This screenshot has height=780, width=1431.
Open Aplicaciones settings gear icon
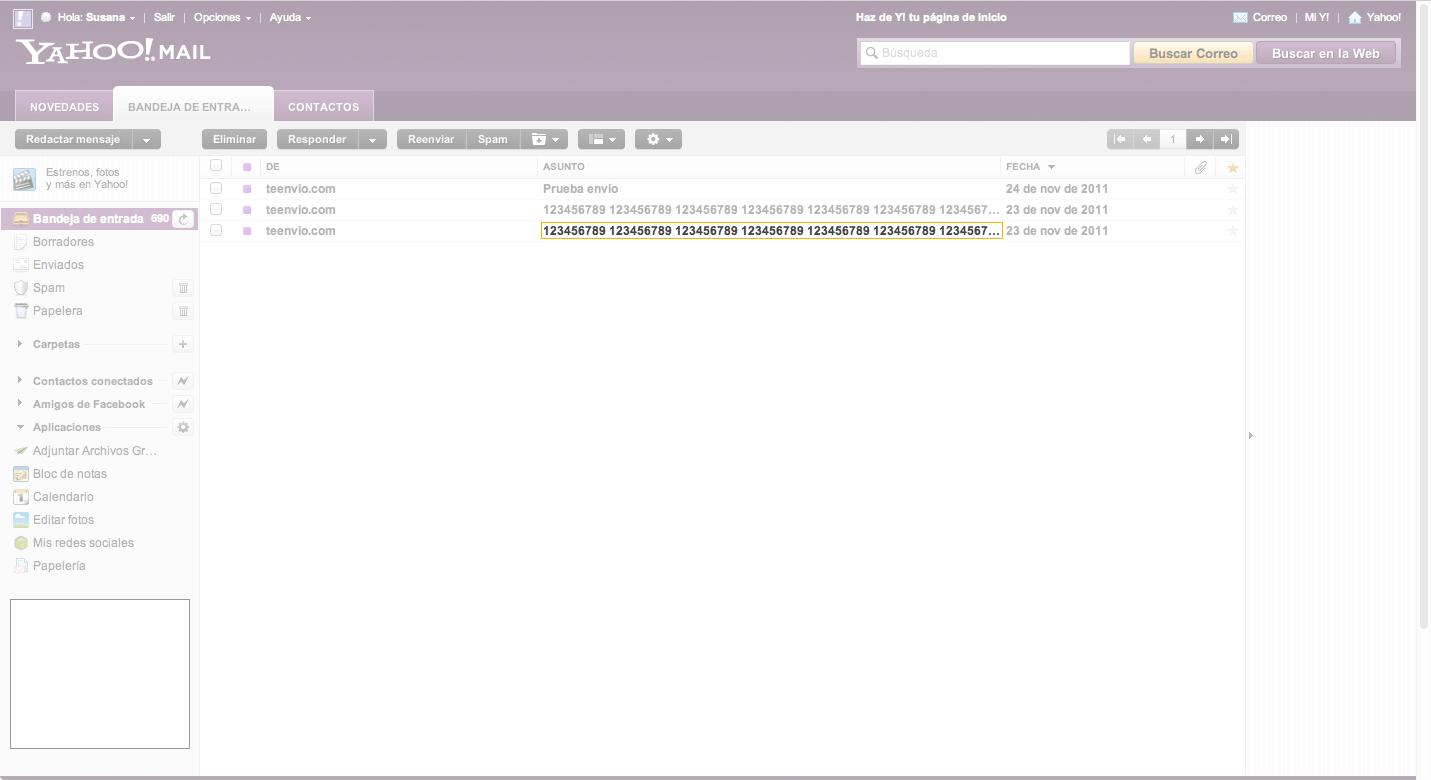(183, 427)
